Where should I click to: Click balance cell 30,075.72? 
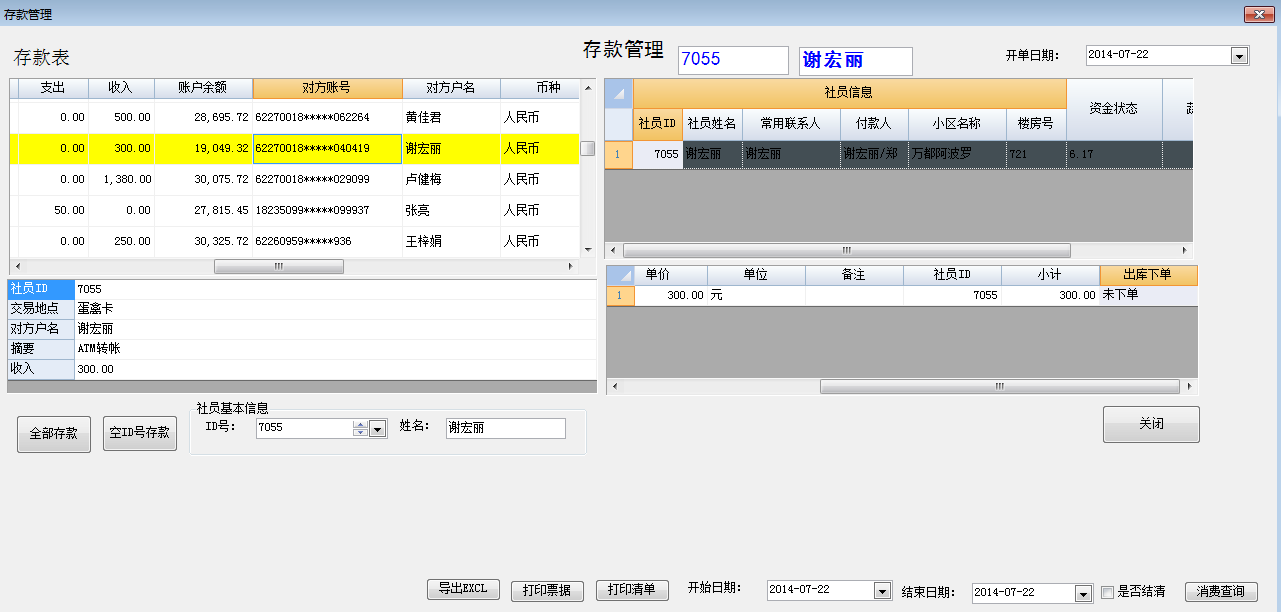pyautogui.click(x=204, y=179)
